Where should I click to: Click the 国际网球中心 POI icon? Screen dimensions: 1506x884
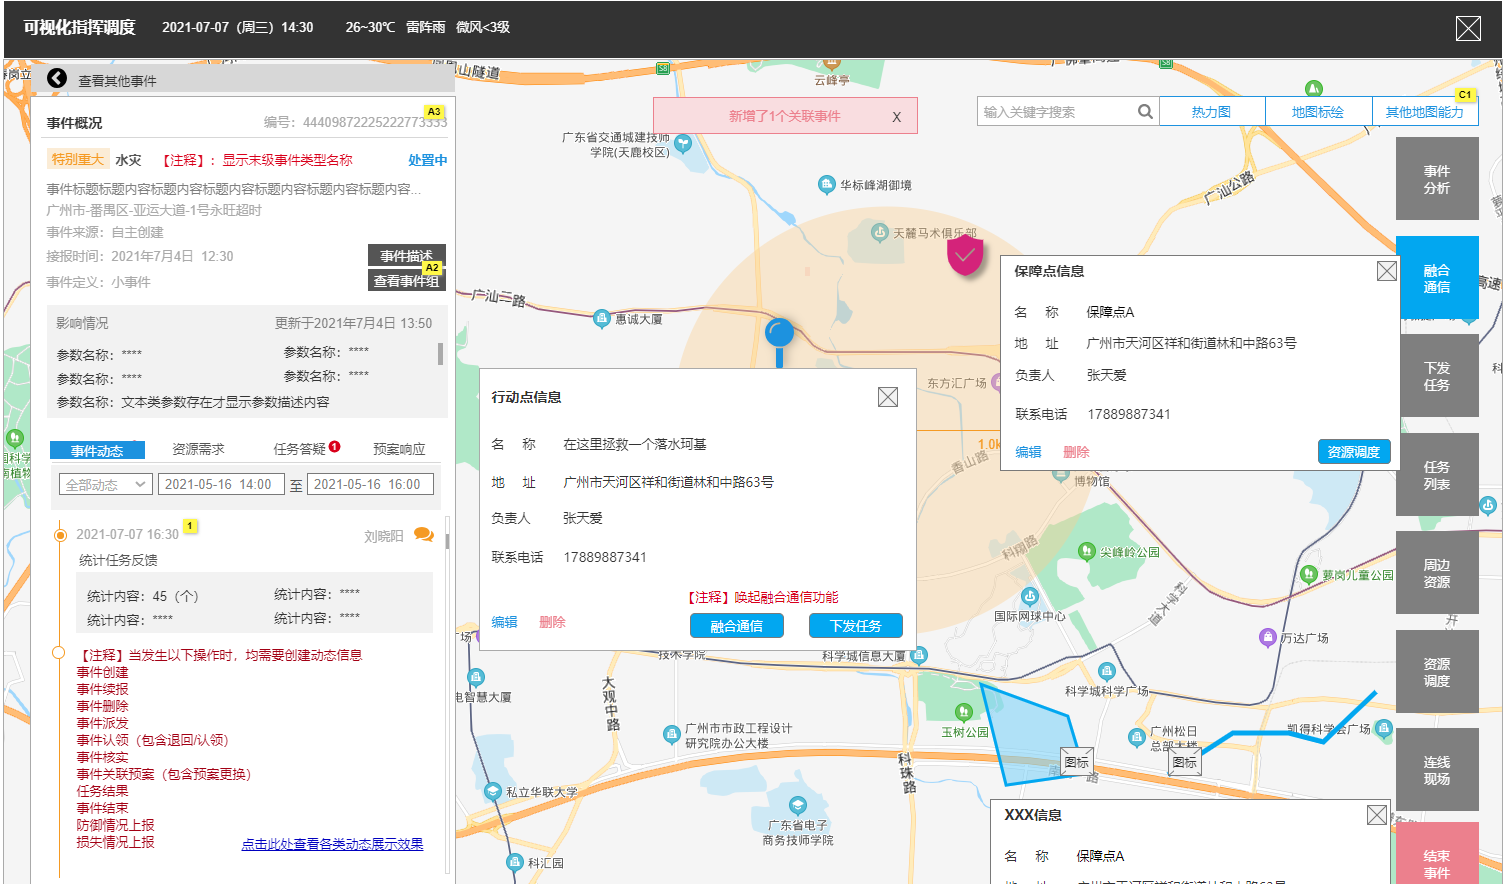click(x=1030, y=597)
